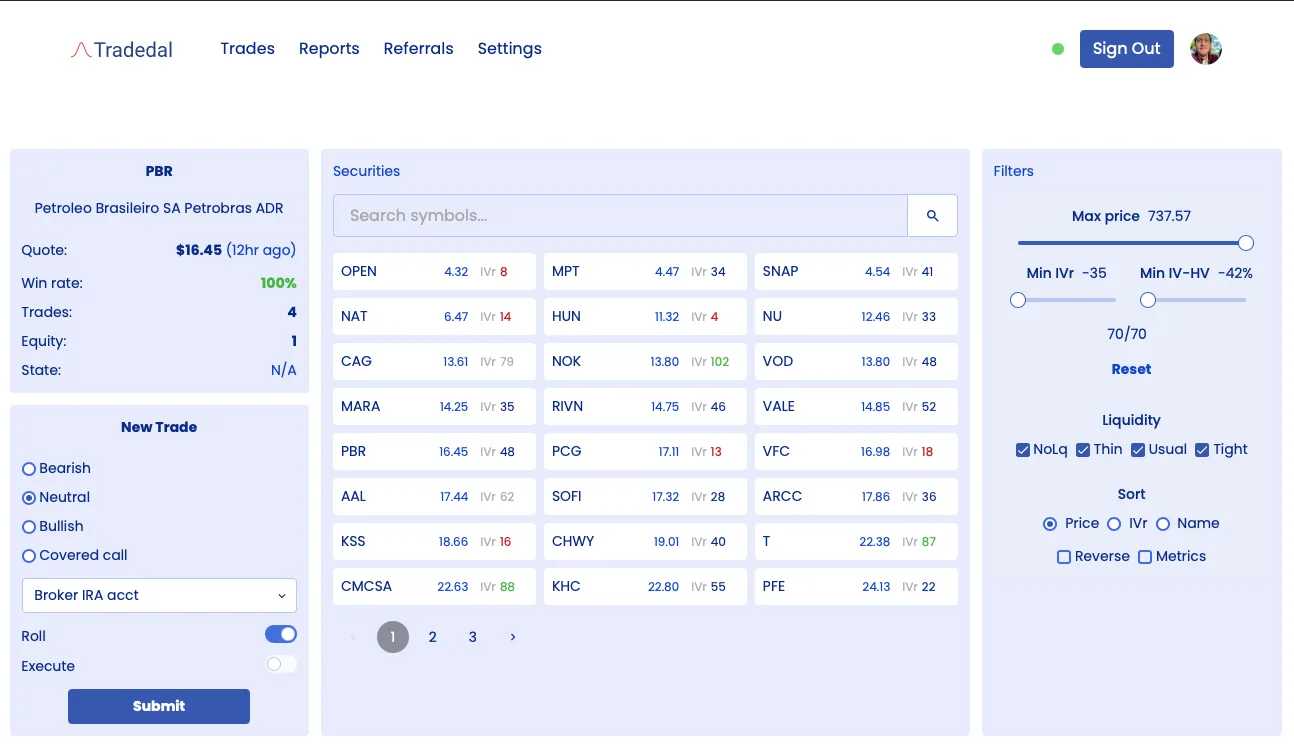Image resolution: width=1294 pixels, height=745 pixels.
Task: Select securities page 1
Action: pos(393,637)
